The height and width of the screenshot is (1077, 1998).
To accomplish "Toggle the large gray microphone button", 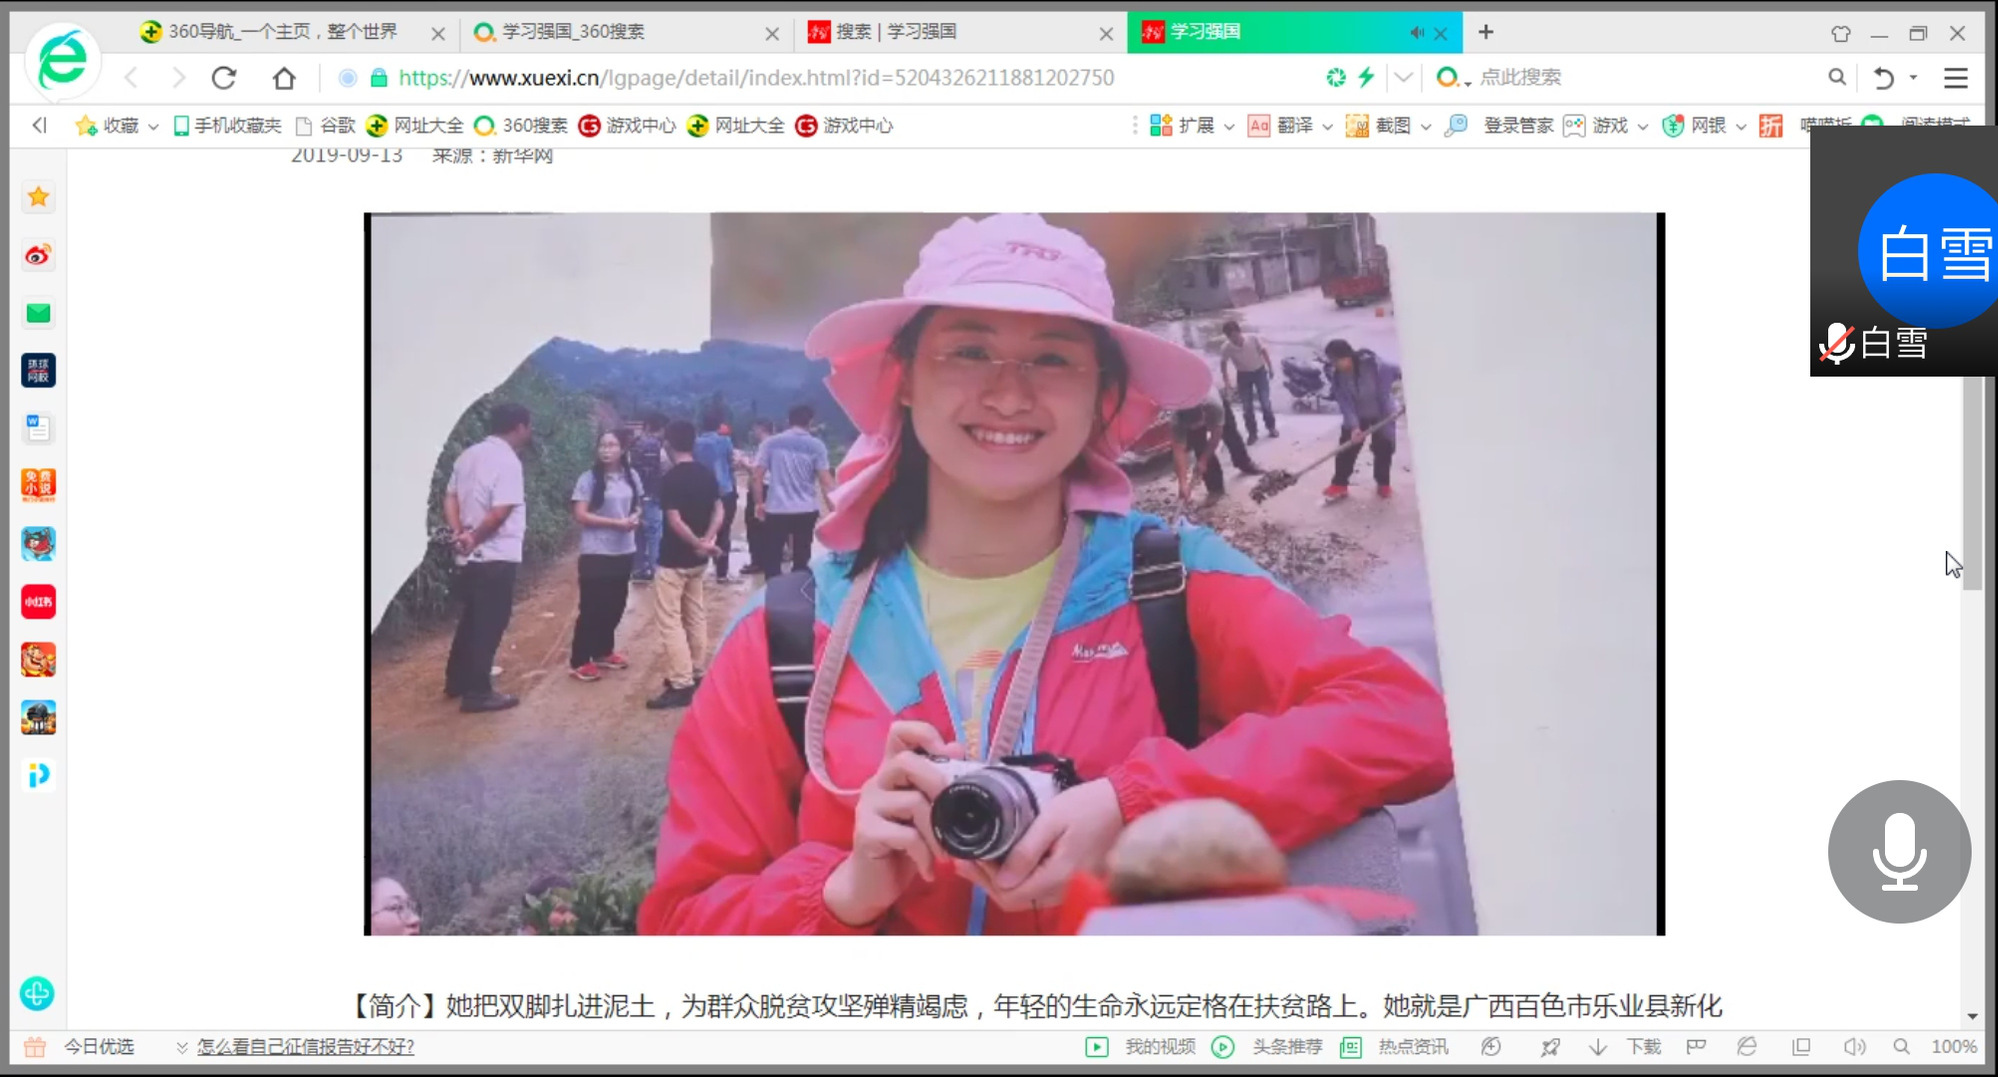I will click(1898, 851).
